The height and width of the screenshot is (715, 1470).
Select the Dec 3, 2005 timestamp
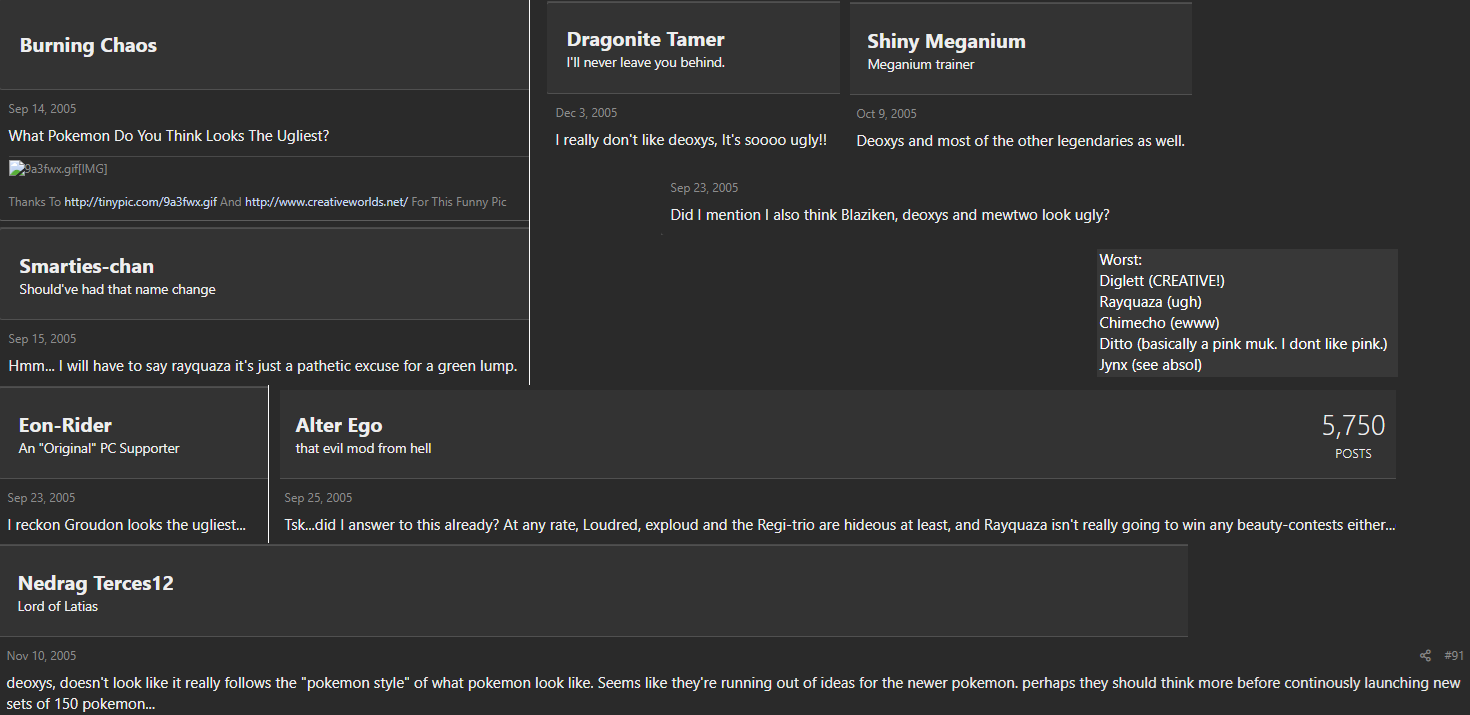[x=587, y=113]
